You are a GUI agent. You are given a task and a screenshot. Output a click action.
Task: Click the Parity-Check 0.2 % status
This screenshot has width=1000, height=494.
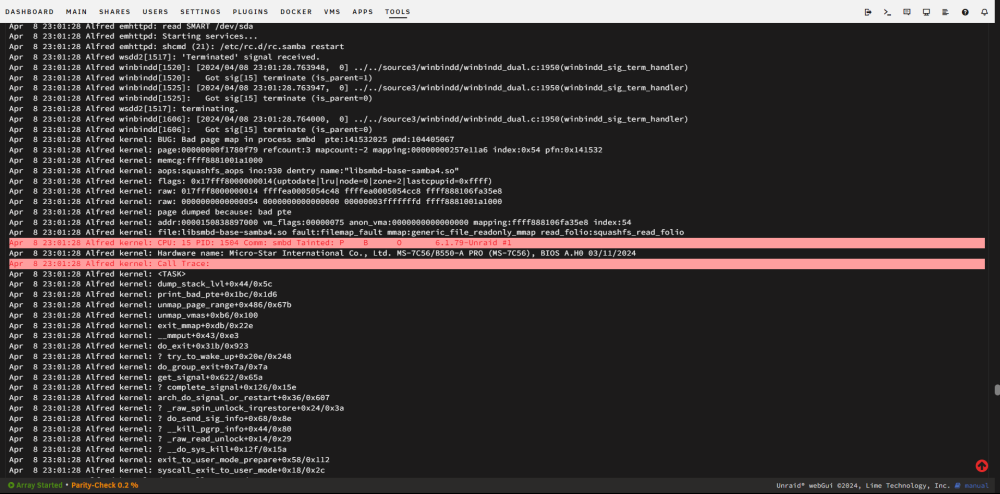105,485
